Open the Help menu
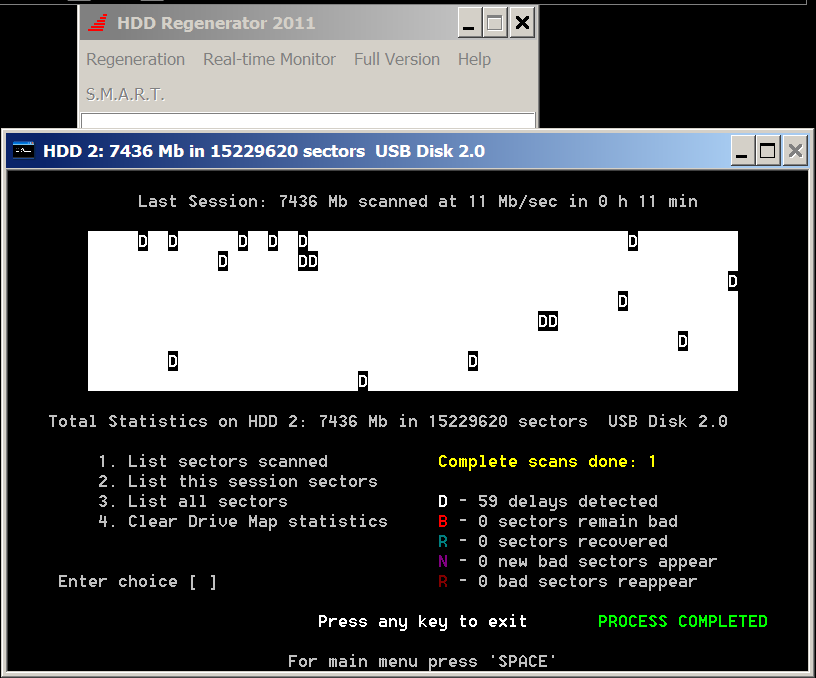 [x=474, y=59]
